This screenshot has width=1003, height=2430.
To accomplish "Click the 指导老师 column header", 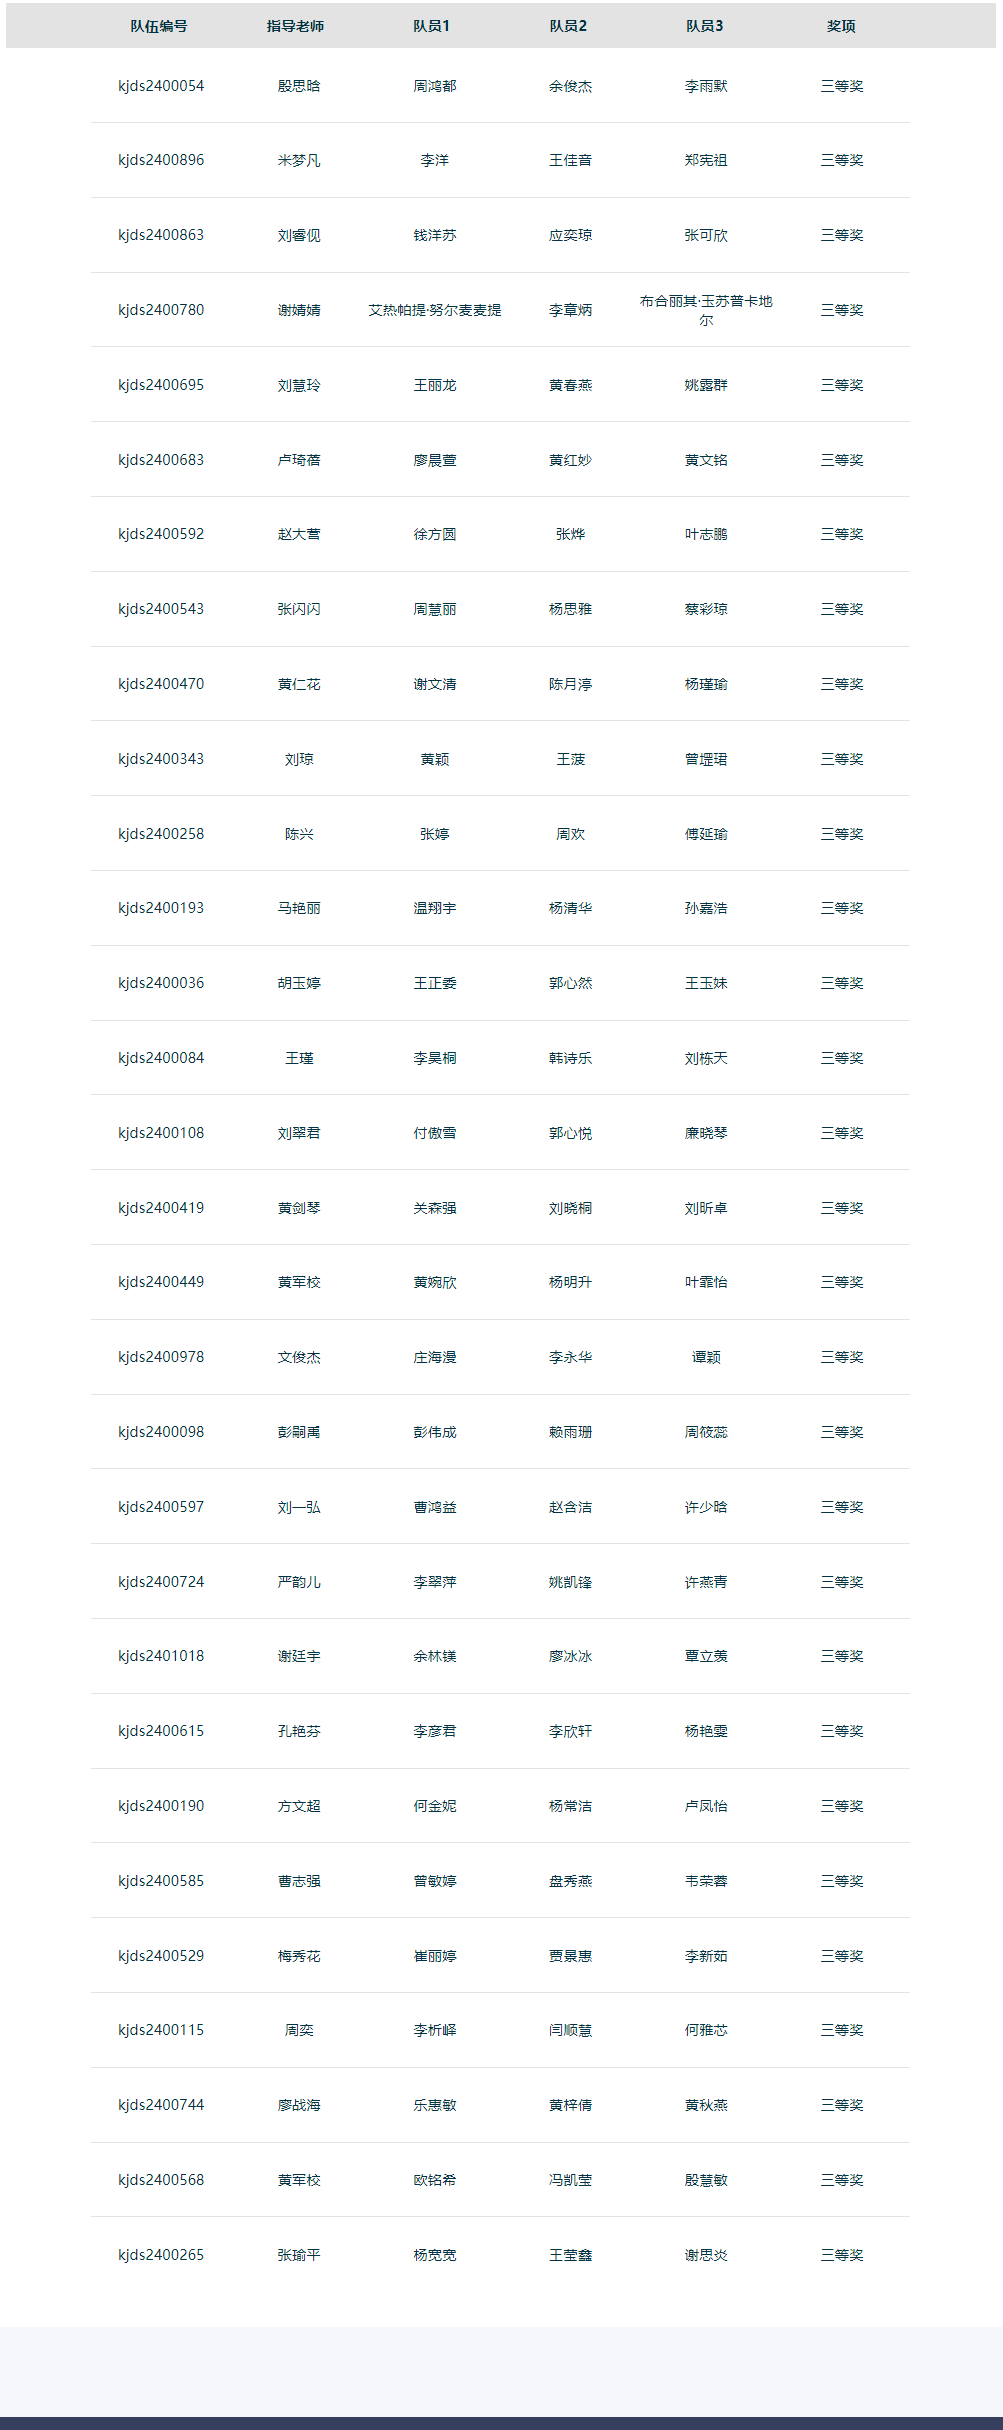I will [x=295, y=26].
